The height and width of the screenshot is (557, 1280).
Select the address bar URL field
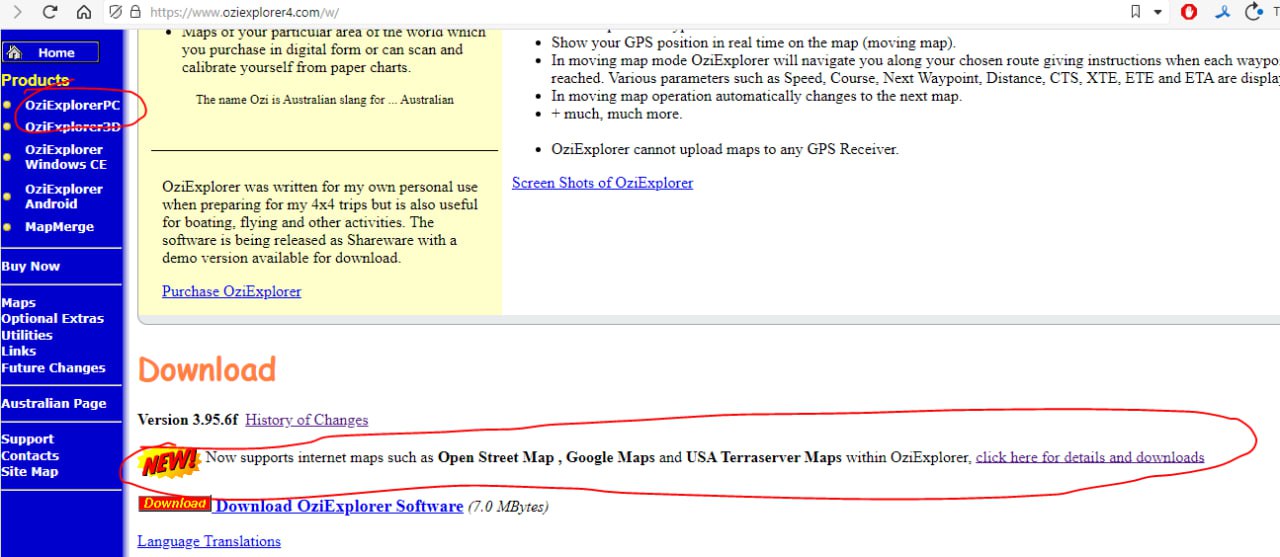[x=630, y=12]
